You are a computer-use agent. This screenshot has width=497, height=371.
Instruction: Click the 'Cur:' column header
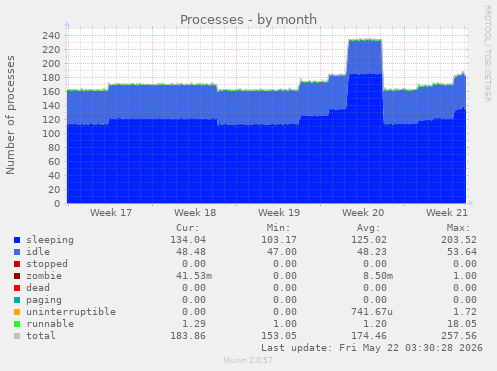[x=188, y=228]
